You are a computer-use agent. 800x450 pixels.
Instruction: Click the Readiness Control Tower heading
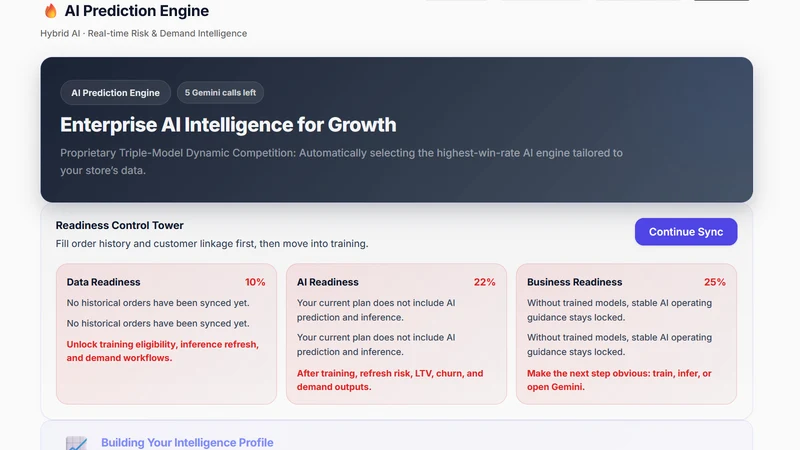tap(119, 226)
